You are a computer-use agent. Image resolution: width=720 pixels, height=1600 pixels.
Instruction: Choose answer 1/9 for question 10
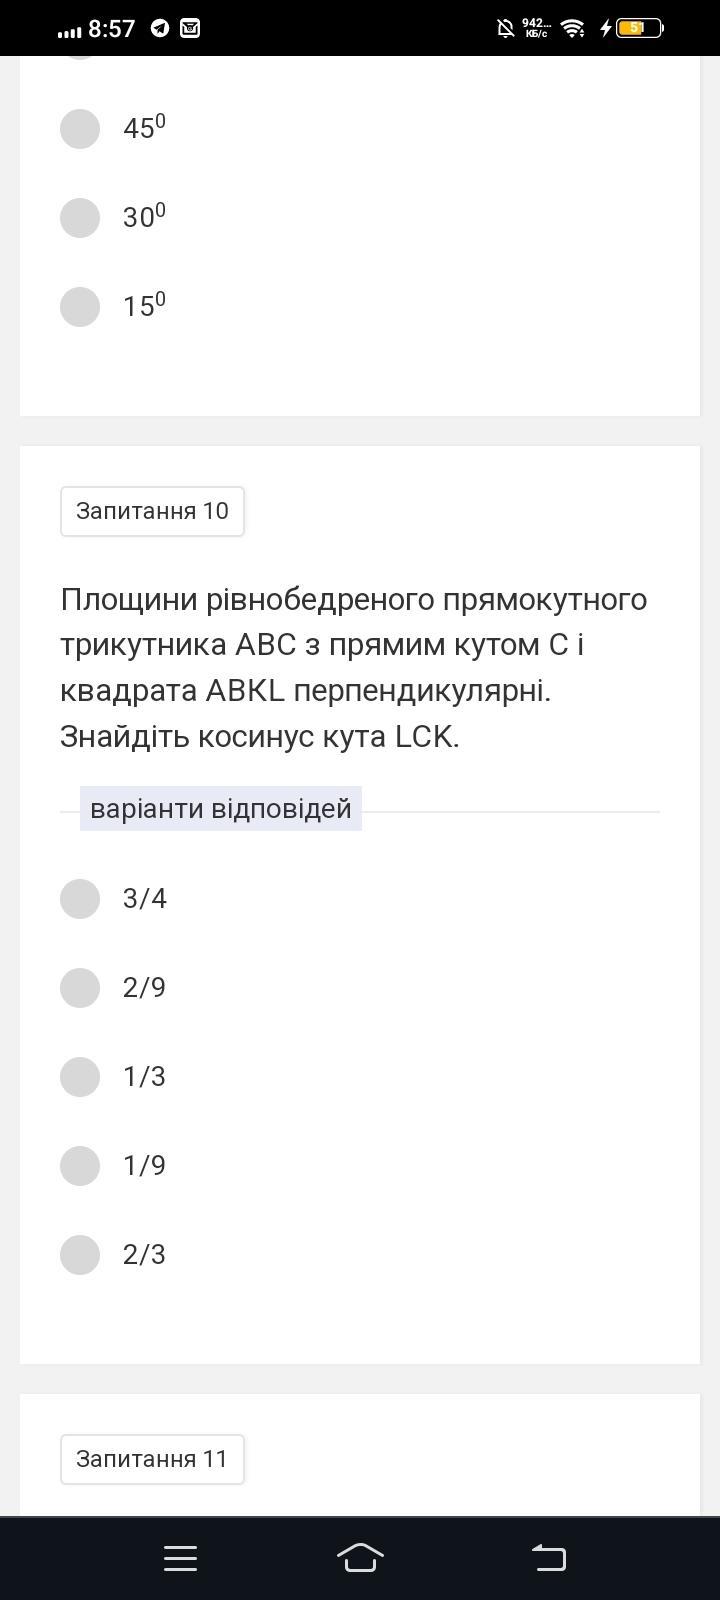[x=80, y=1166]
